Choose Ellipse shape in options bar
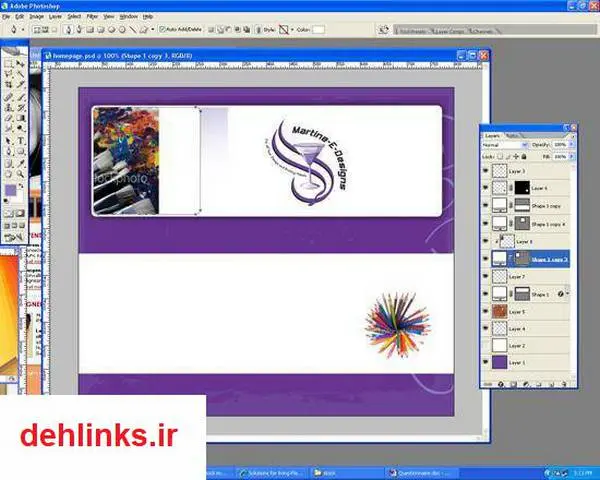Screen dimensions: 600x480 (111, 29)
